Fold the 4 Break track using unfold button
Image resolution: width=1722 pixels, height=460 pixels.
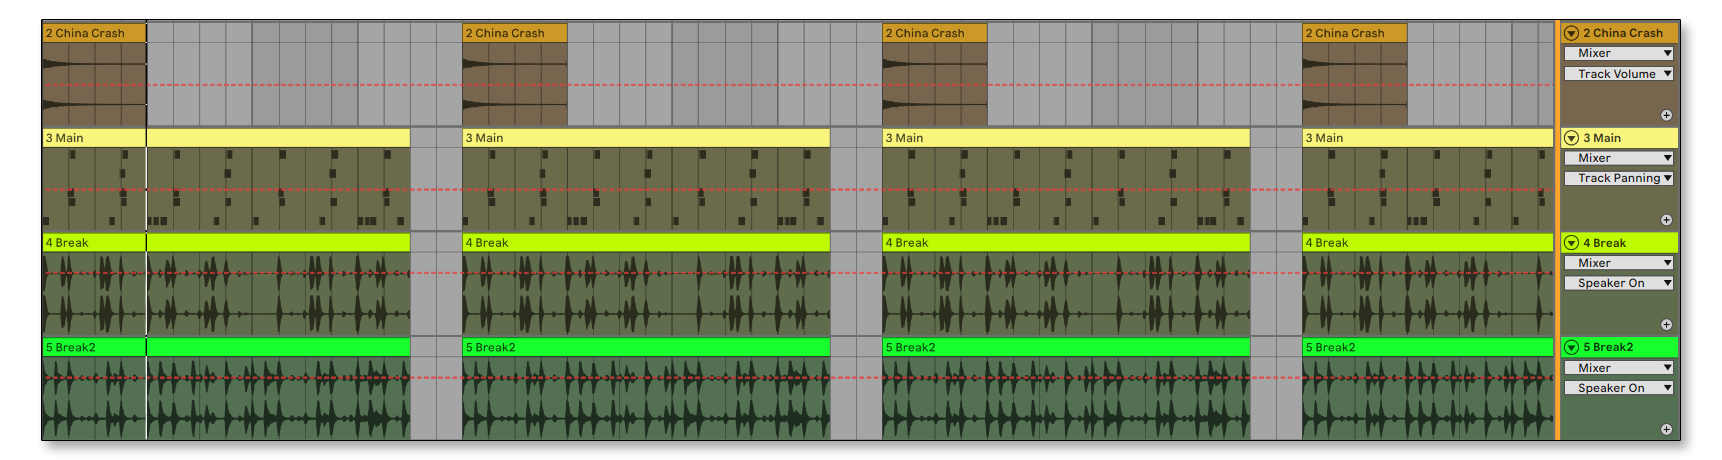coord(1571,243)
